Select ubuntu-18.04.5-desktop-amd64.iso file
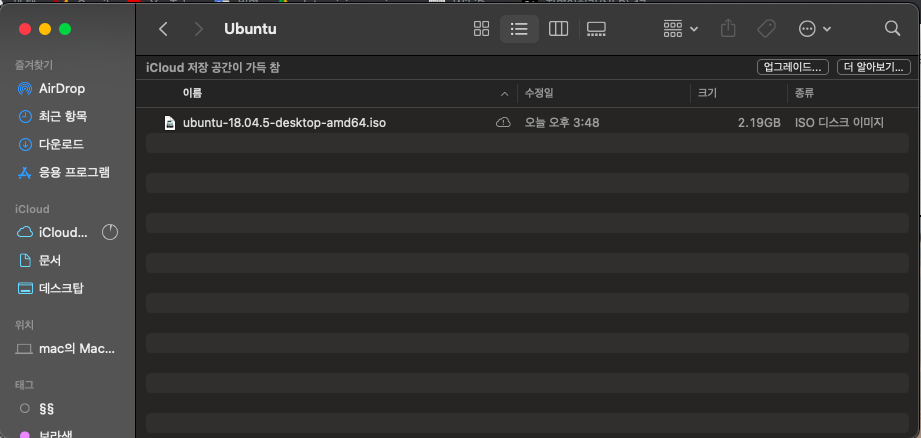 pyautogui.click(x=284, y=123)
